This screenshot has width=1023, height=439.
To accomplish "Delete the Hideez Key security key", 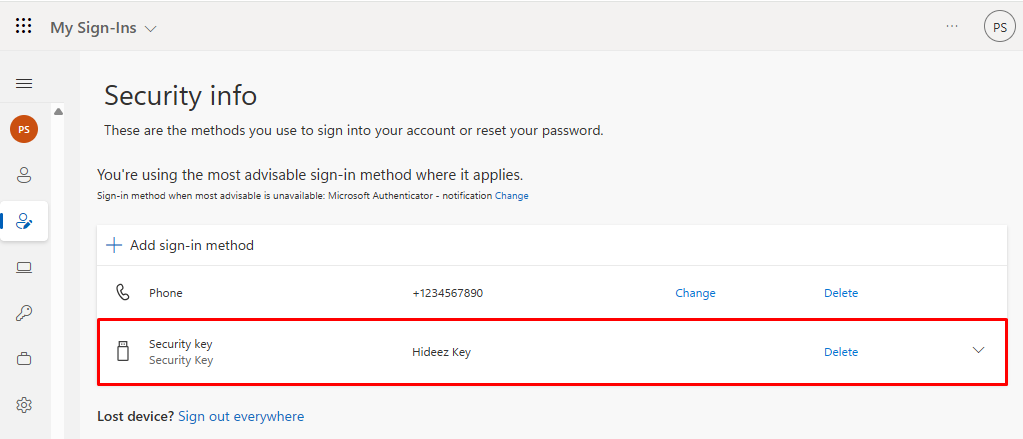I will point(840,352).
